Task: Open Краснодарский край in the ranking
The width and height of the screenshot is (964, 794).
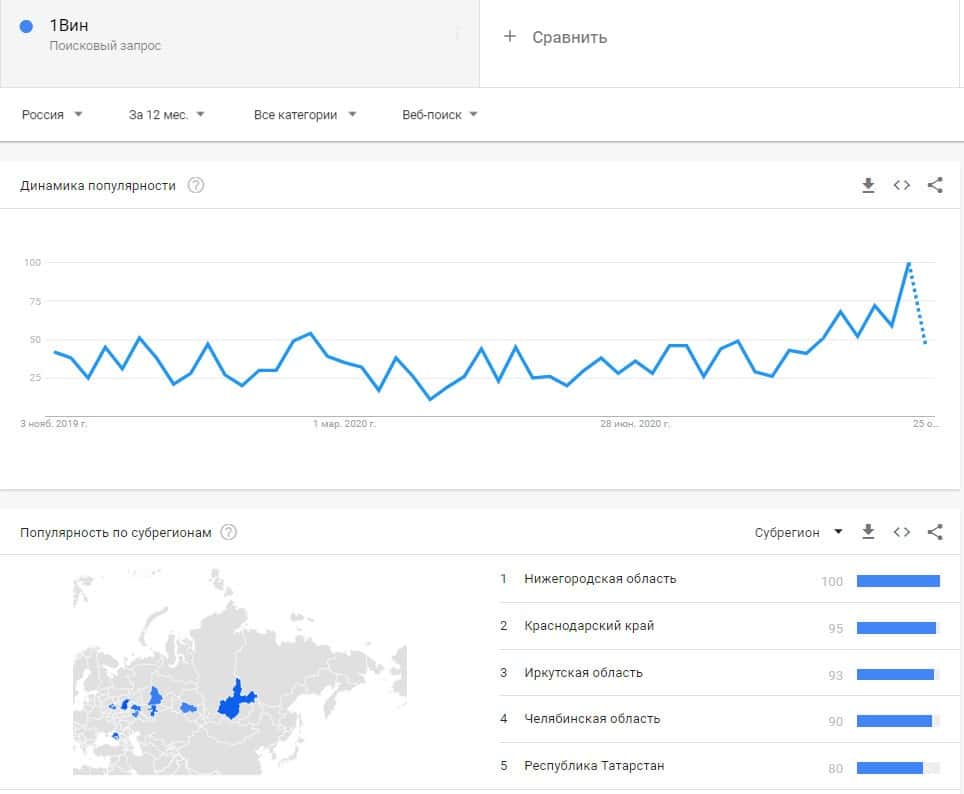Action: [x=589, y=626]
